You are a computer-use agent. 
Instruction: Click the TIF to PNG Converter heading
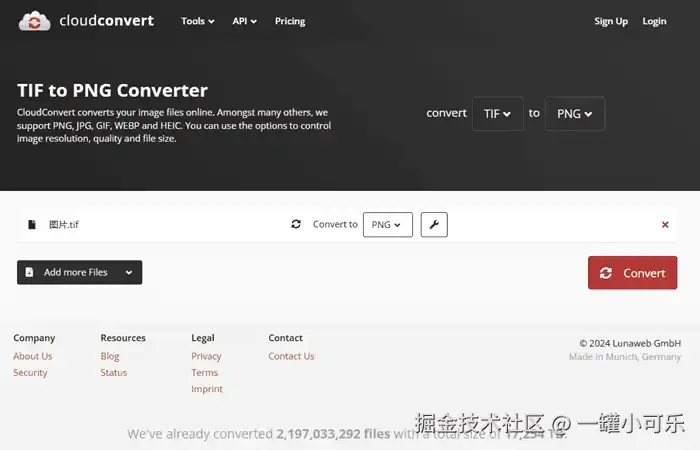point(112,91)
